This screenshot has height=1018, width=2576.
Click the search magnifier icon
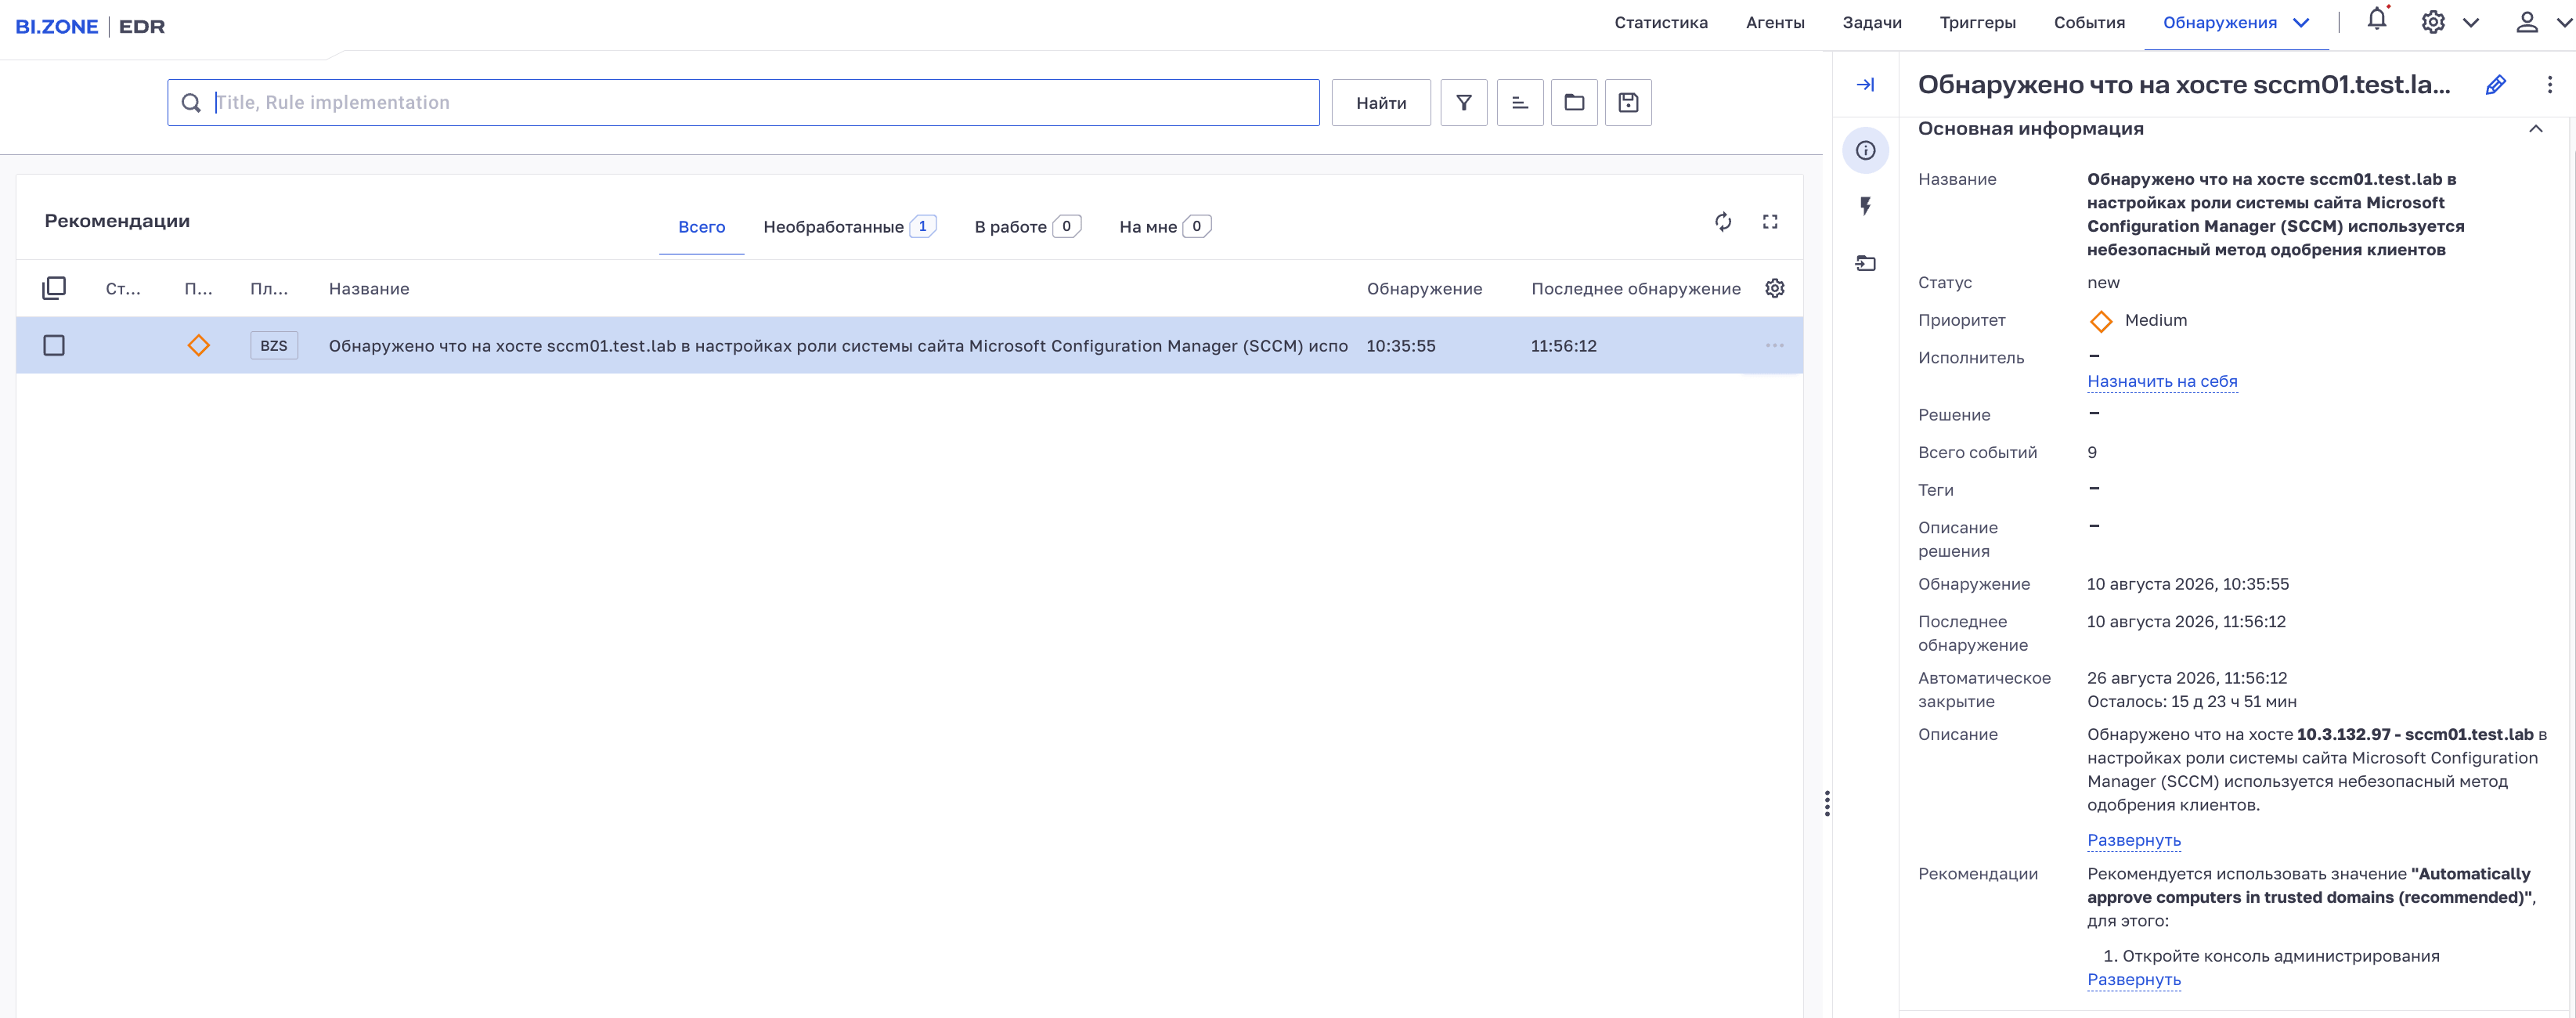(x=191, y=103)
